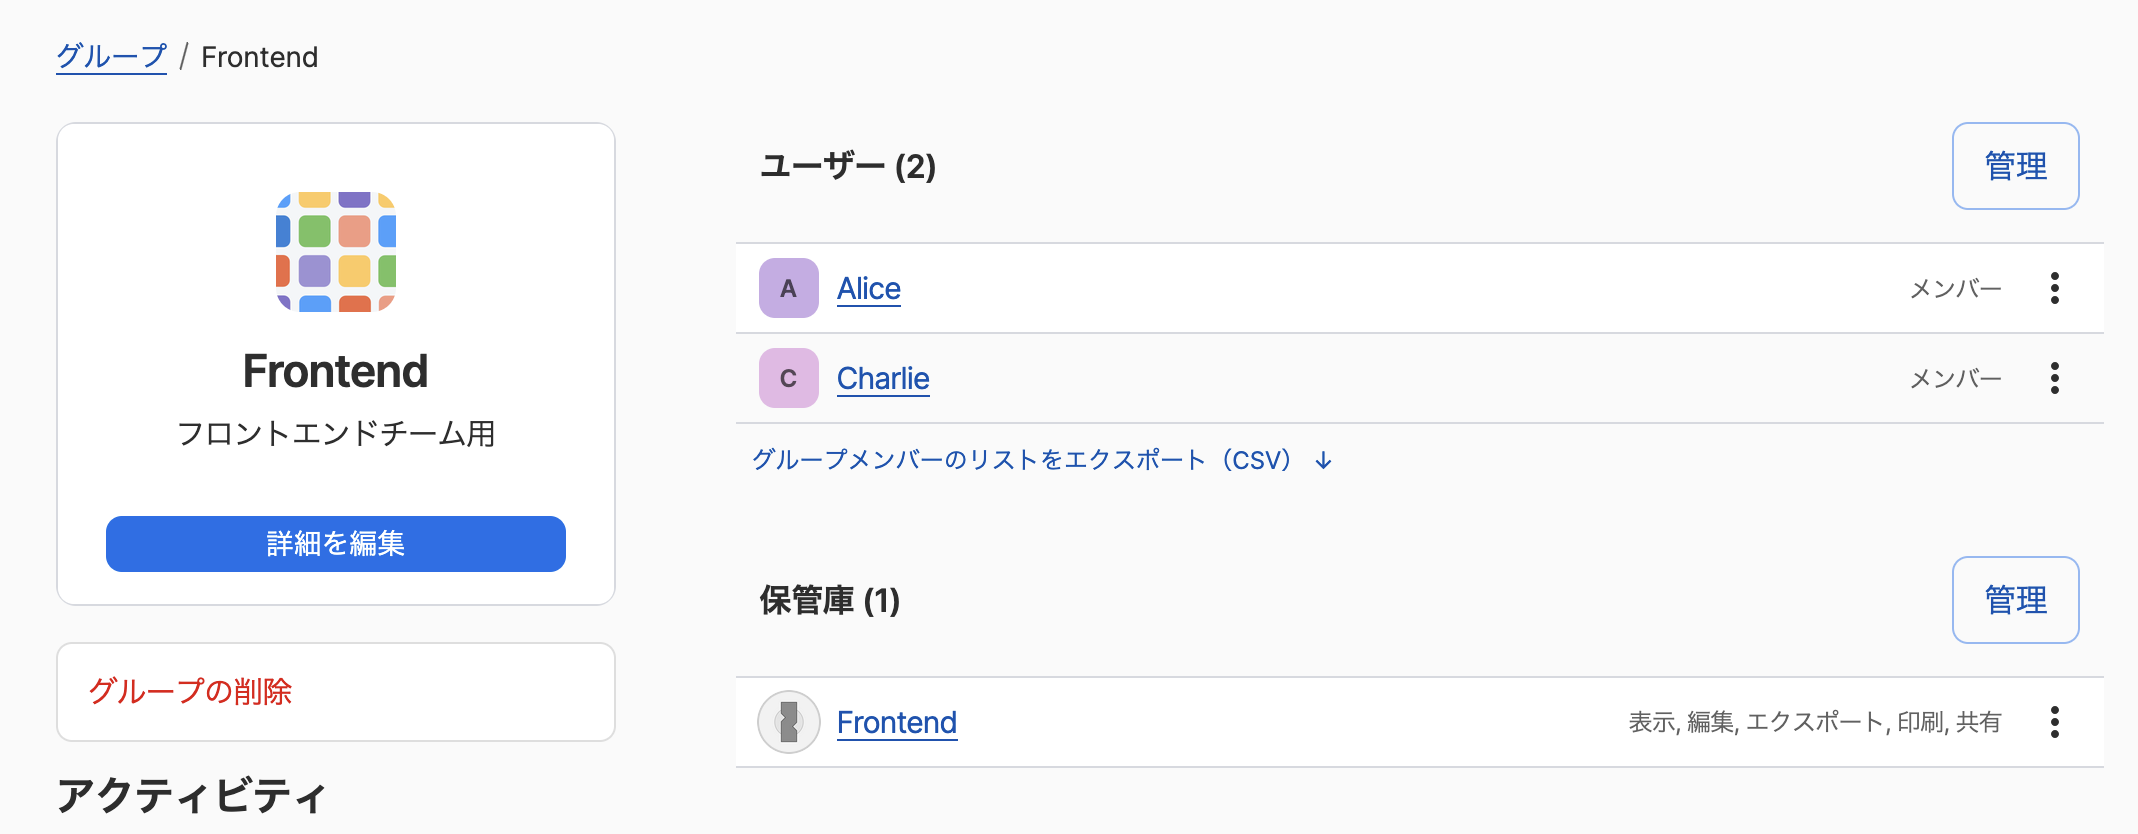Open the three-dot menu for Charlie
This screenshot has width=2138, height=834.
pyautogui.click(x=2055, y=378)
